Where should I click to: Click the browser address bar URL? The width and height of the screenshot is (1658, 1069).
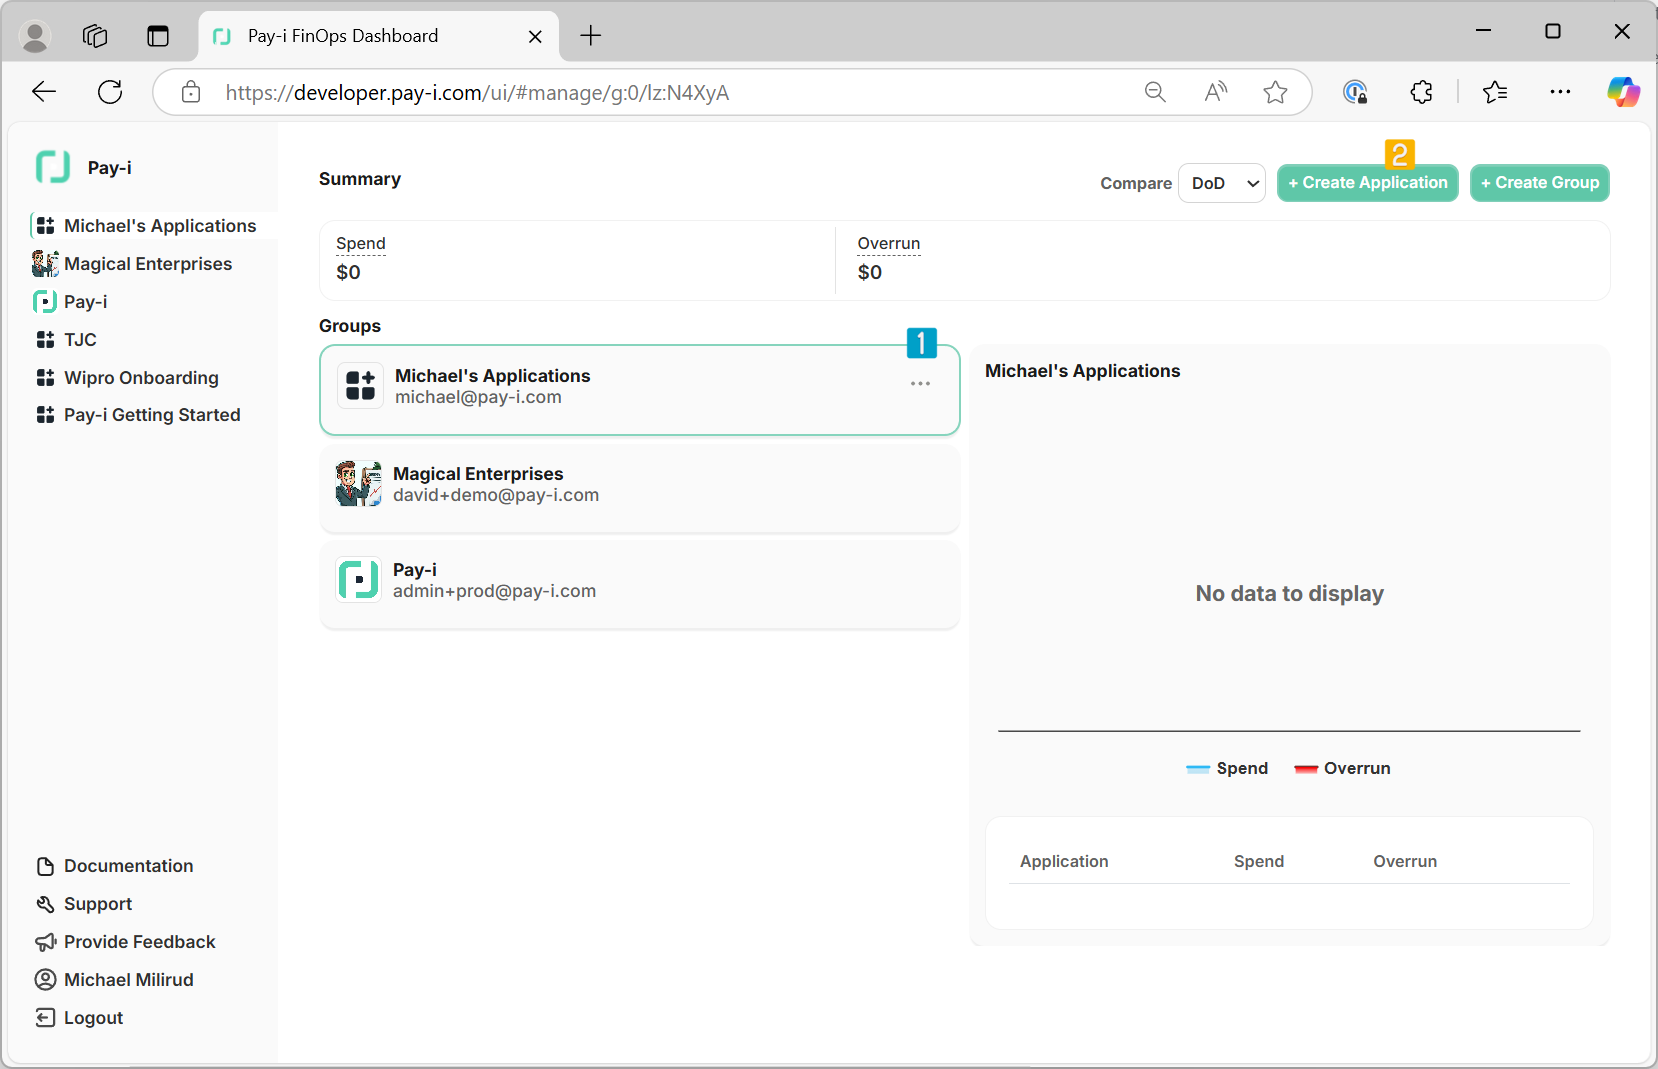pyautogui.click(x=477, y=93)
